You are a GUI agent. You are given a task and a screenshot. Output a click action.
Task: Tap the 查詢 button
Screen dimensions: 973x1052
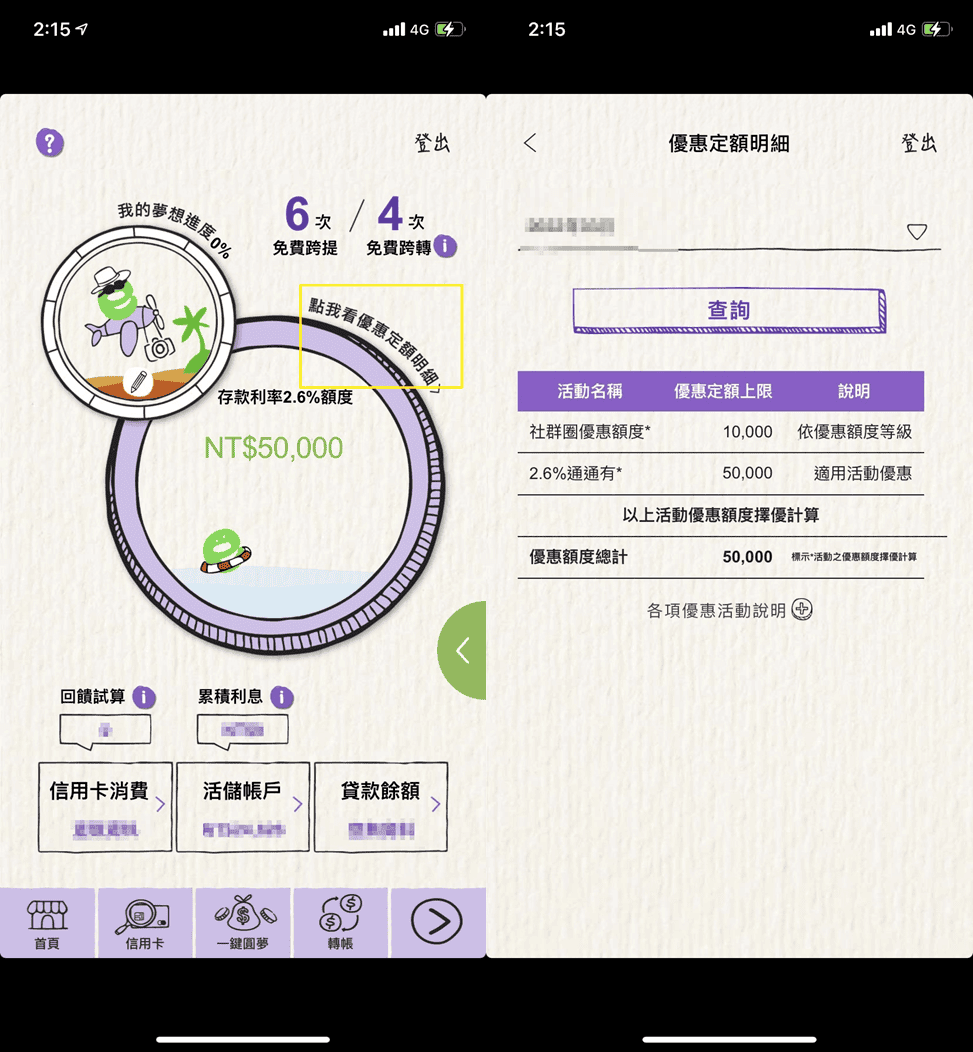tap(729, 310)
